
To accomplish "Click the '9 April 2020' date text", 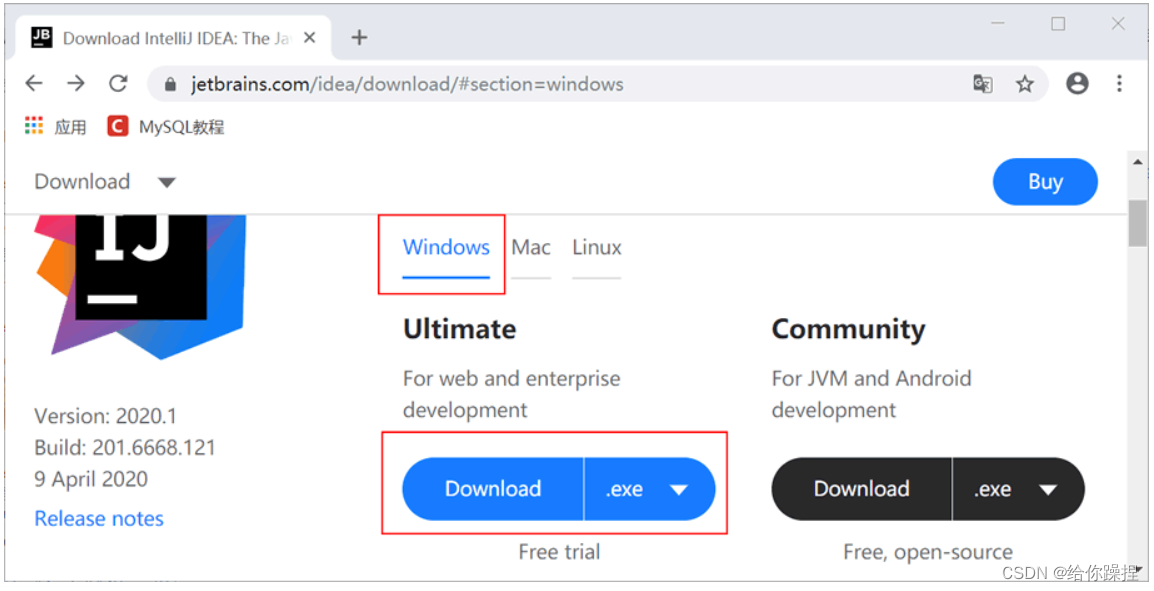I will [x=91, y=479].
